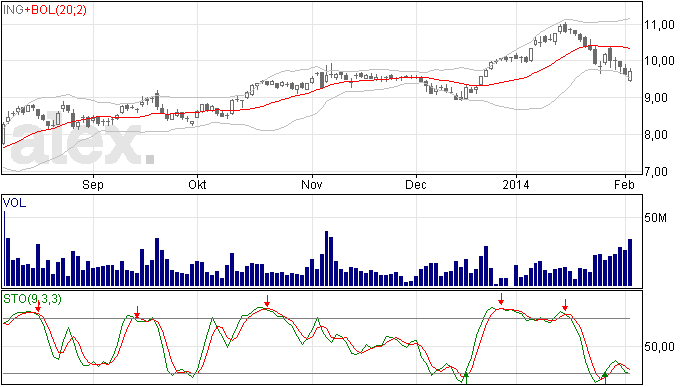
Task: Click the last volume bar in February
Action: tap(630, 262)
